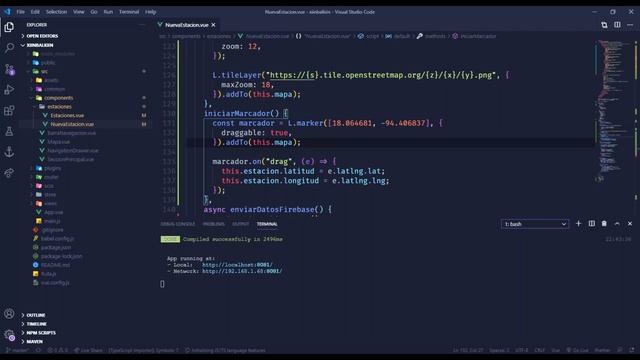This screenshot has height=360, width=640.
Task: Open the Terminal menu
Action: click(x=129, y=12)
